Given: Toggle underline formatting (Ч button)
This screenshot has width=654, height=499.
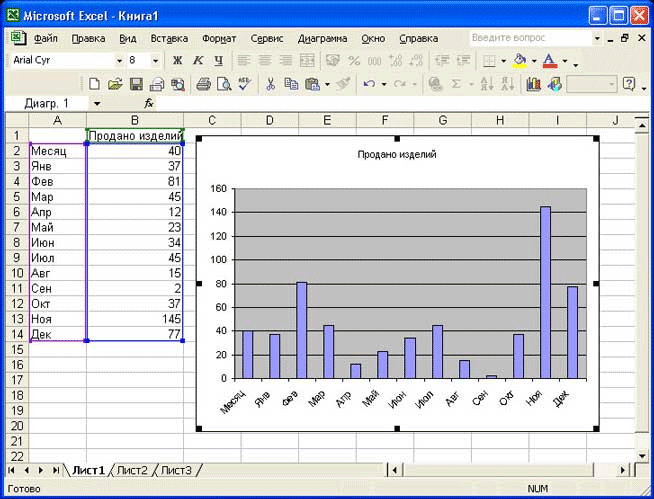Looking at the screenshot, I should [218, 61].
